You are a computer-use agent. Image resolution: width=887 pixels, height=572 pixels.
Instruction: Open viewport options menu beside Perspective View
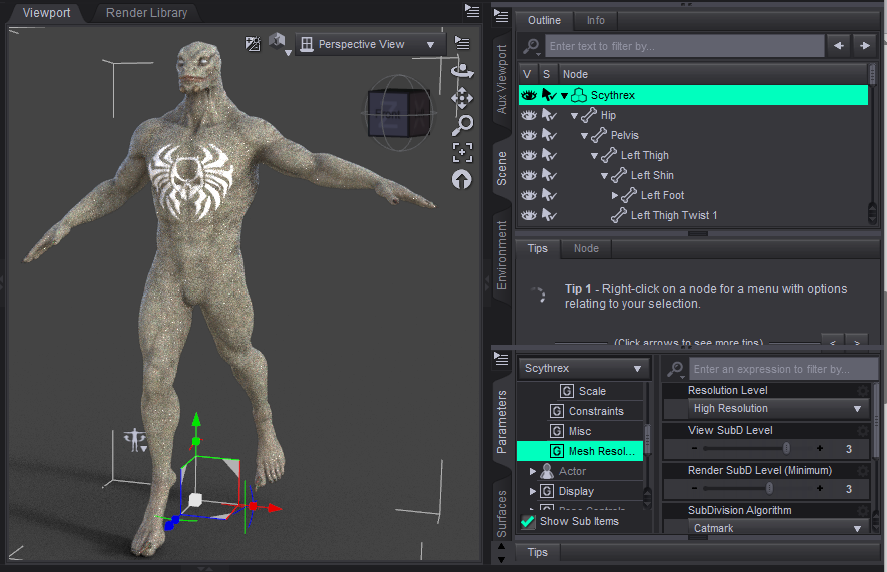pos(462,43)
